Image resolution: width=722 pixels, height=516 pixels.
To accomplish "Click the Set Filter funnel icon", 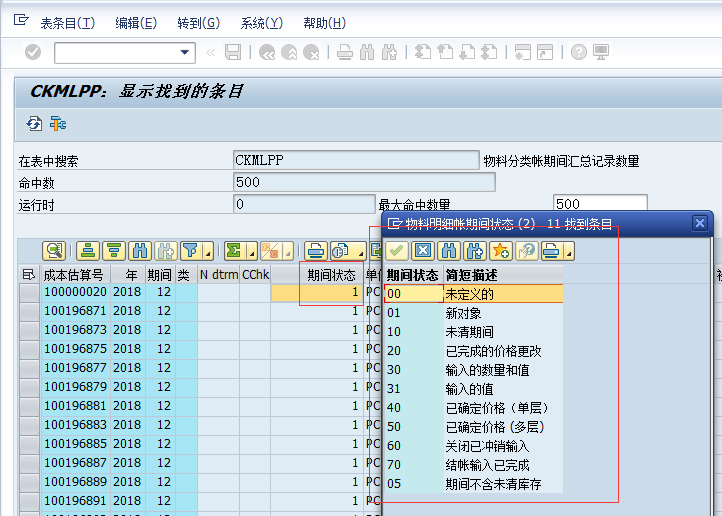I will pos(191,251).
